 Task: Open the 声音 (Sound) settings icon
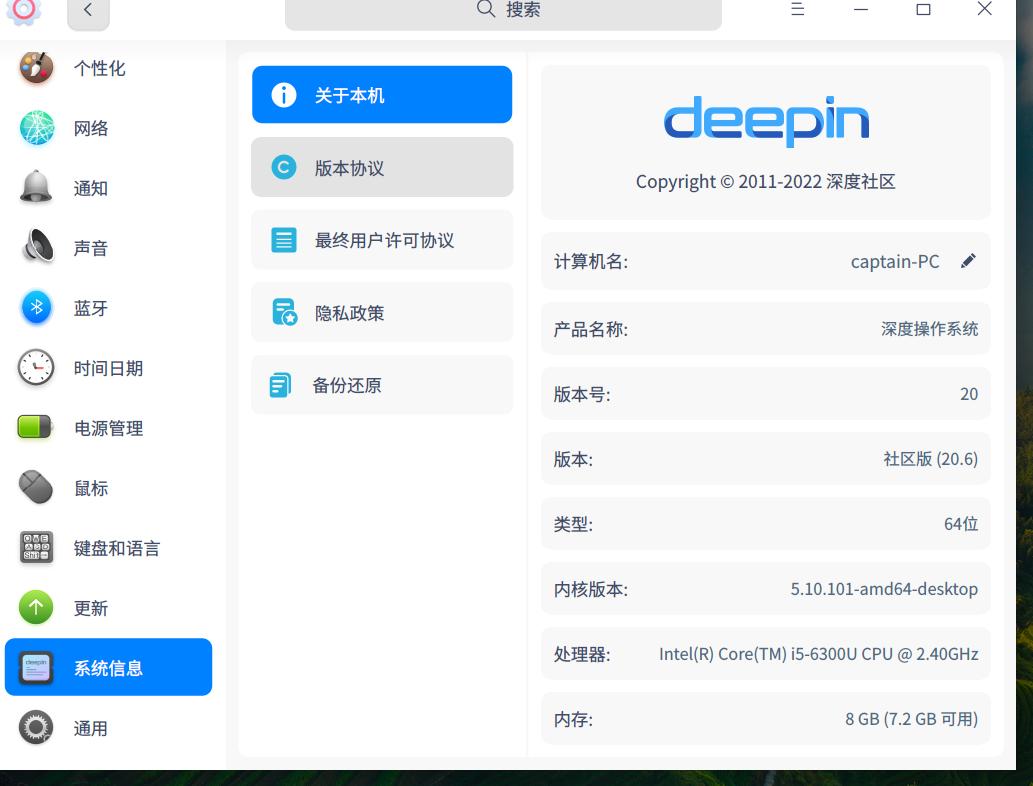tap(36, 248)
